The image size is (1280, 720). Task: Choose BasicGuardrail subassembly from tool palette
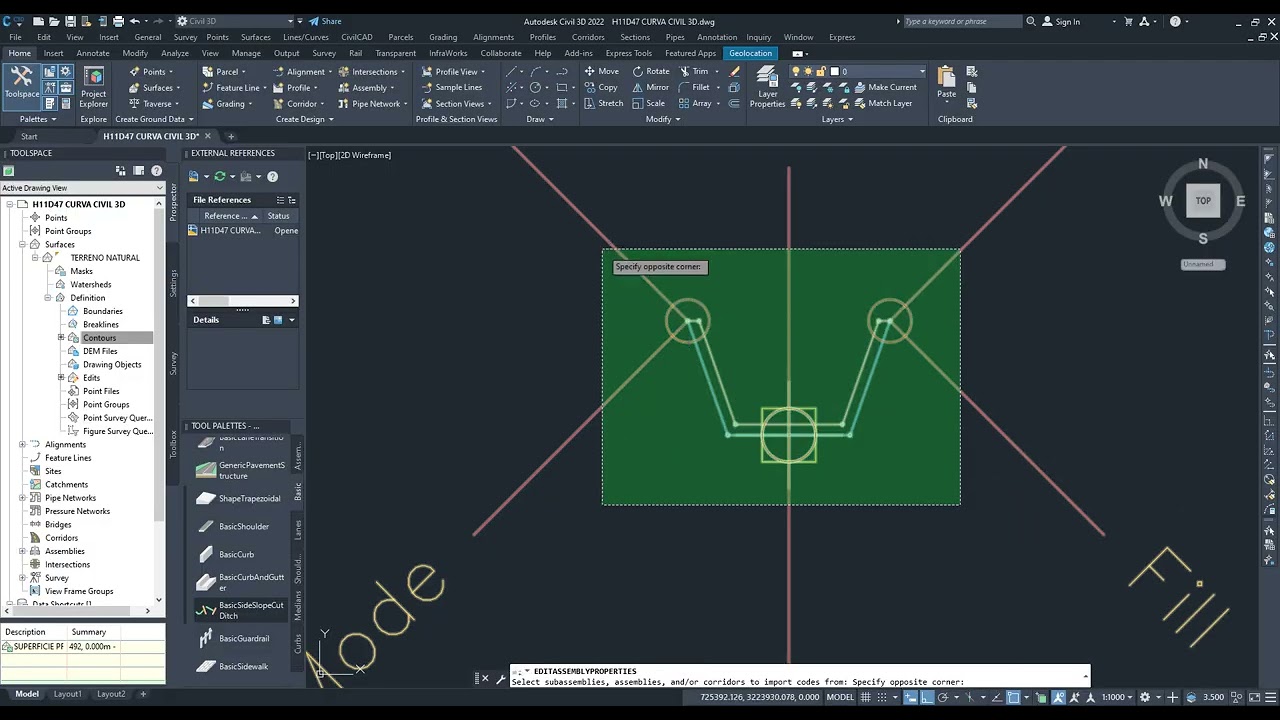pyautogui.click(x=234, y=638)
